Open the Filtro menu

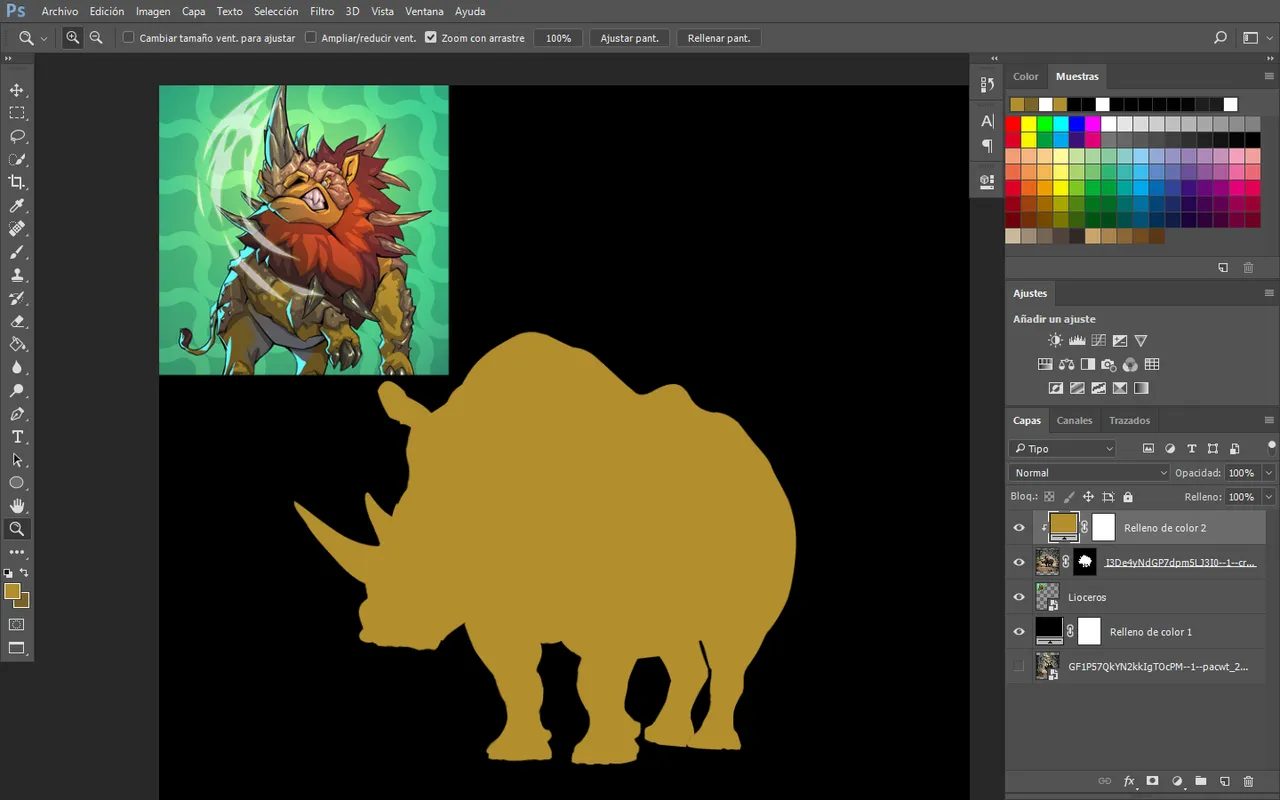322,11
